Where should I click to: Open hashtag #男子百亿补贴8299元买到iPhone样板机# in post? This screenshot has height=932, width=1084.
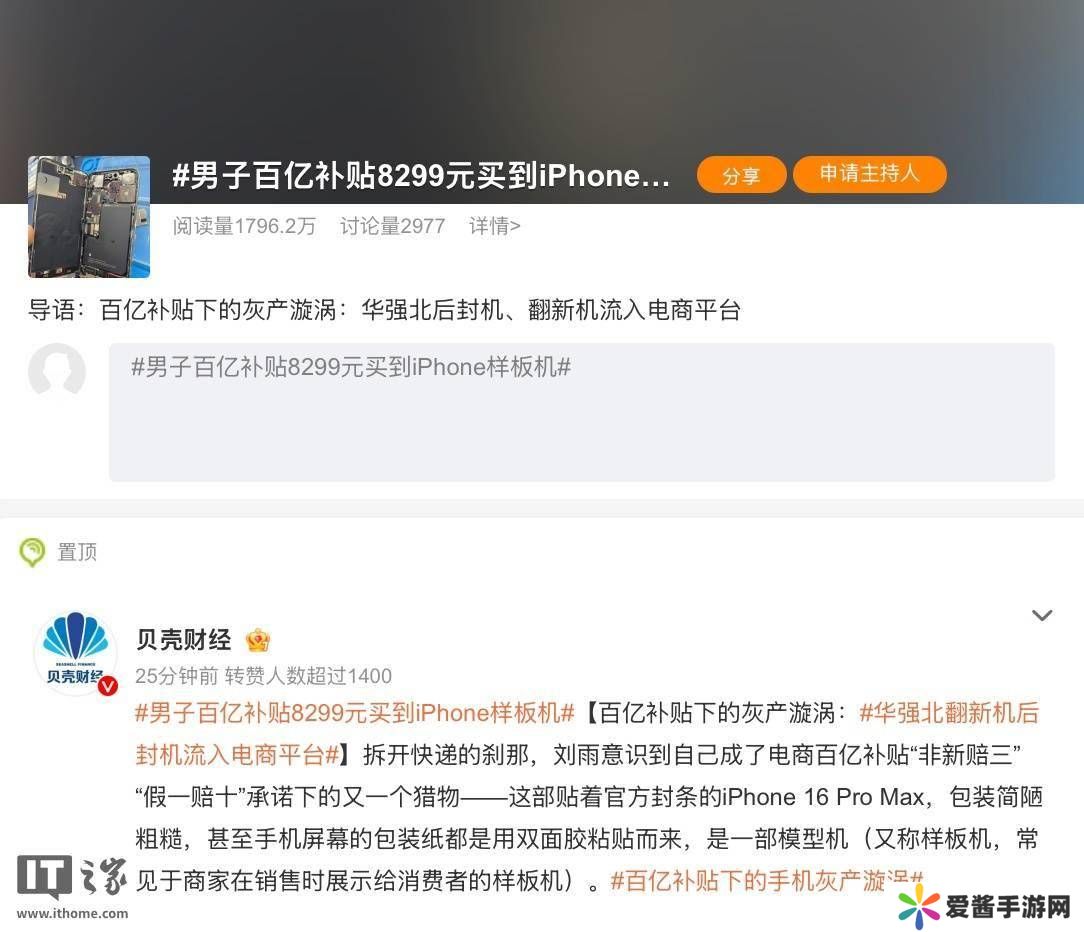tap(355, 713)
